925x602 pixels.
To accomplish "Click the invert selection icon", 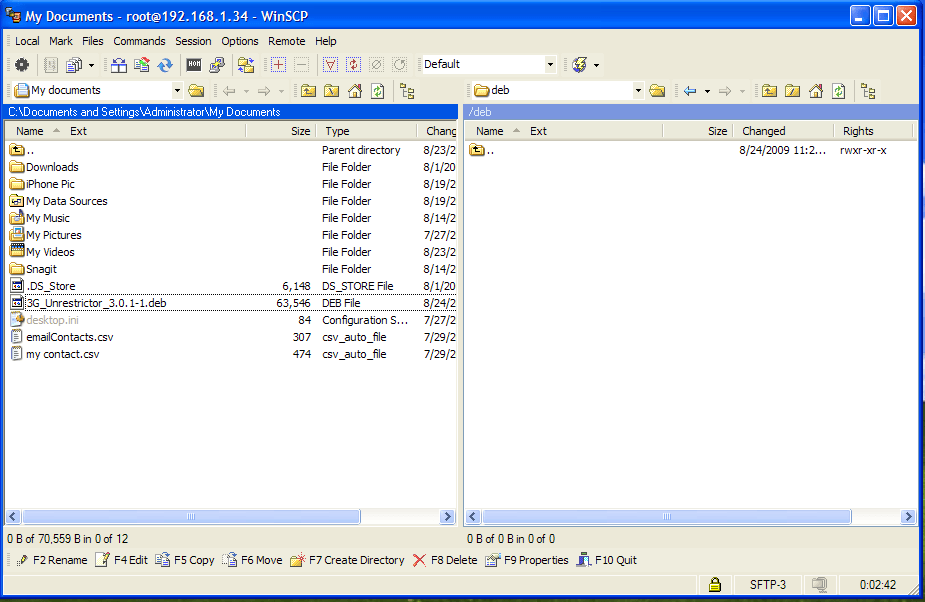I will tap(353, 65).
